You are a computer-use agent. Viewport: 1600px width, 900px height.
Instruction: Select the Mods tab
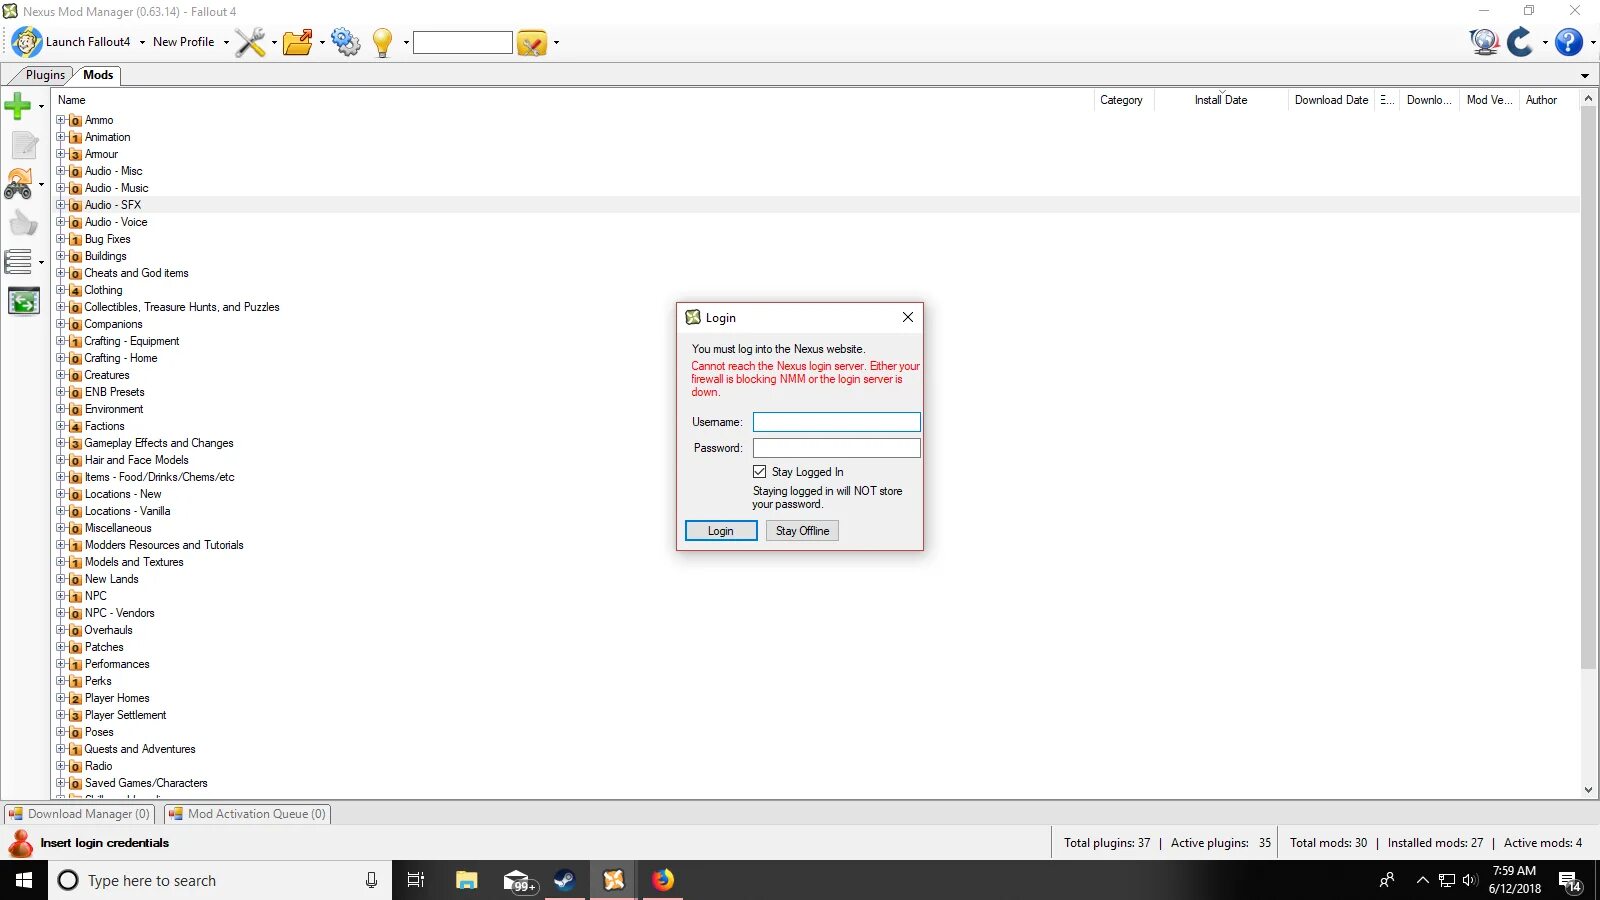click(98, 75)
